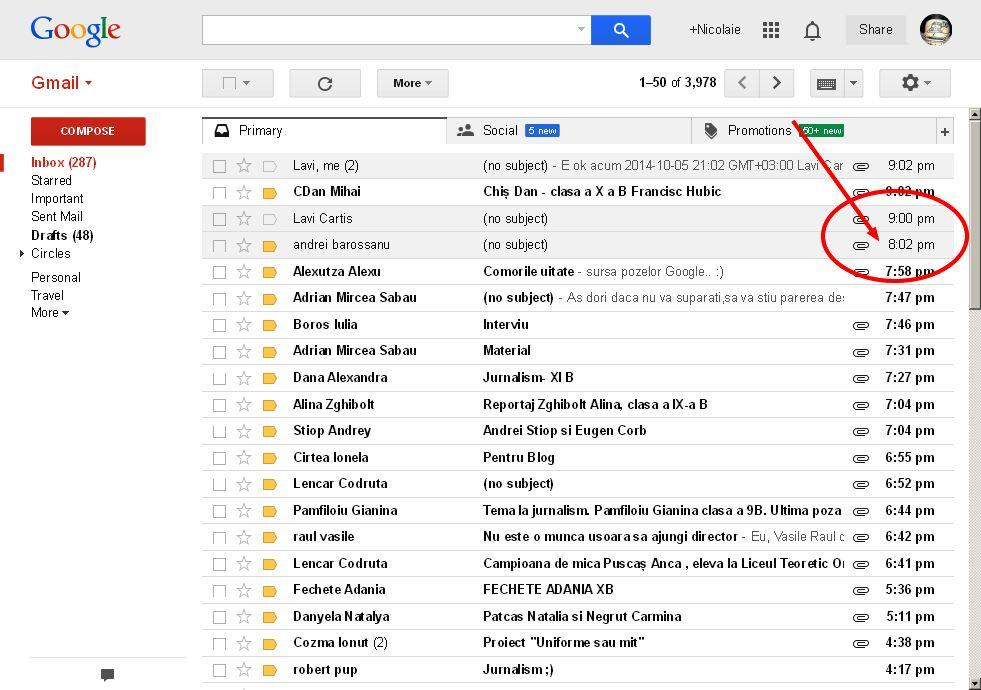
Task: Expand the More actions dropdown
Action: pos(412,83)
